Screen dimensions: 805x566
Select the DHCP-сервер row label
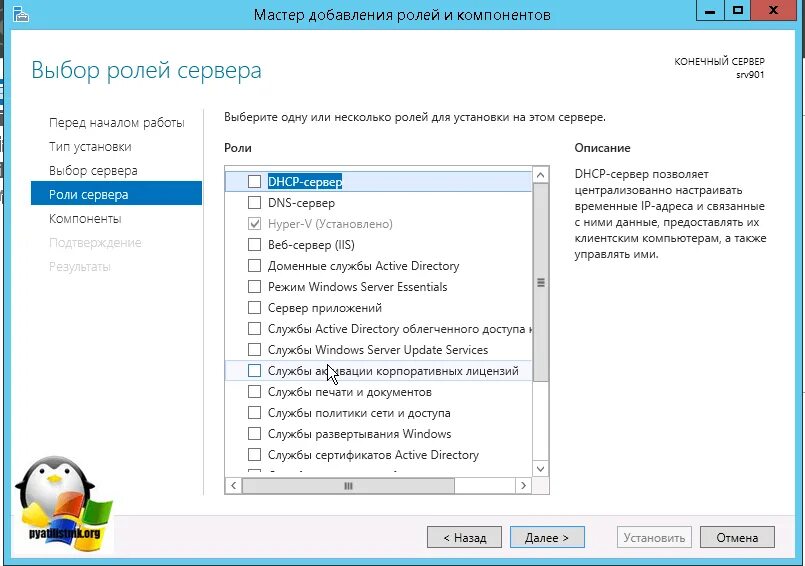pyautogui.click(x=305, y=181)
